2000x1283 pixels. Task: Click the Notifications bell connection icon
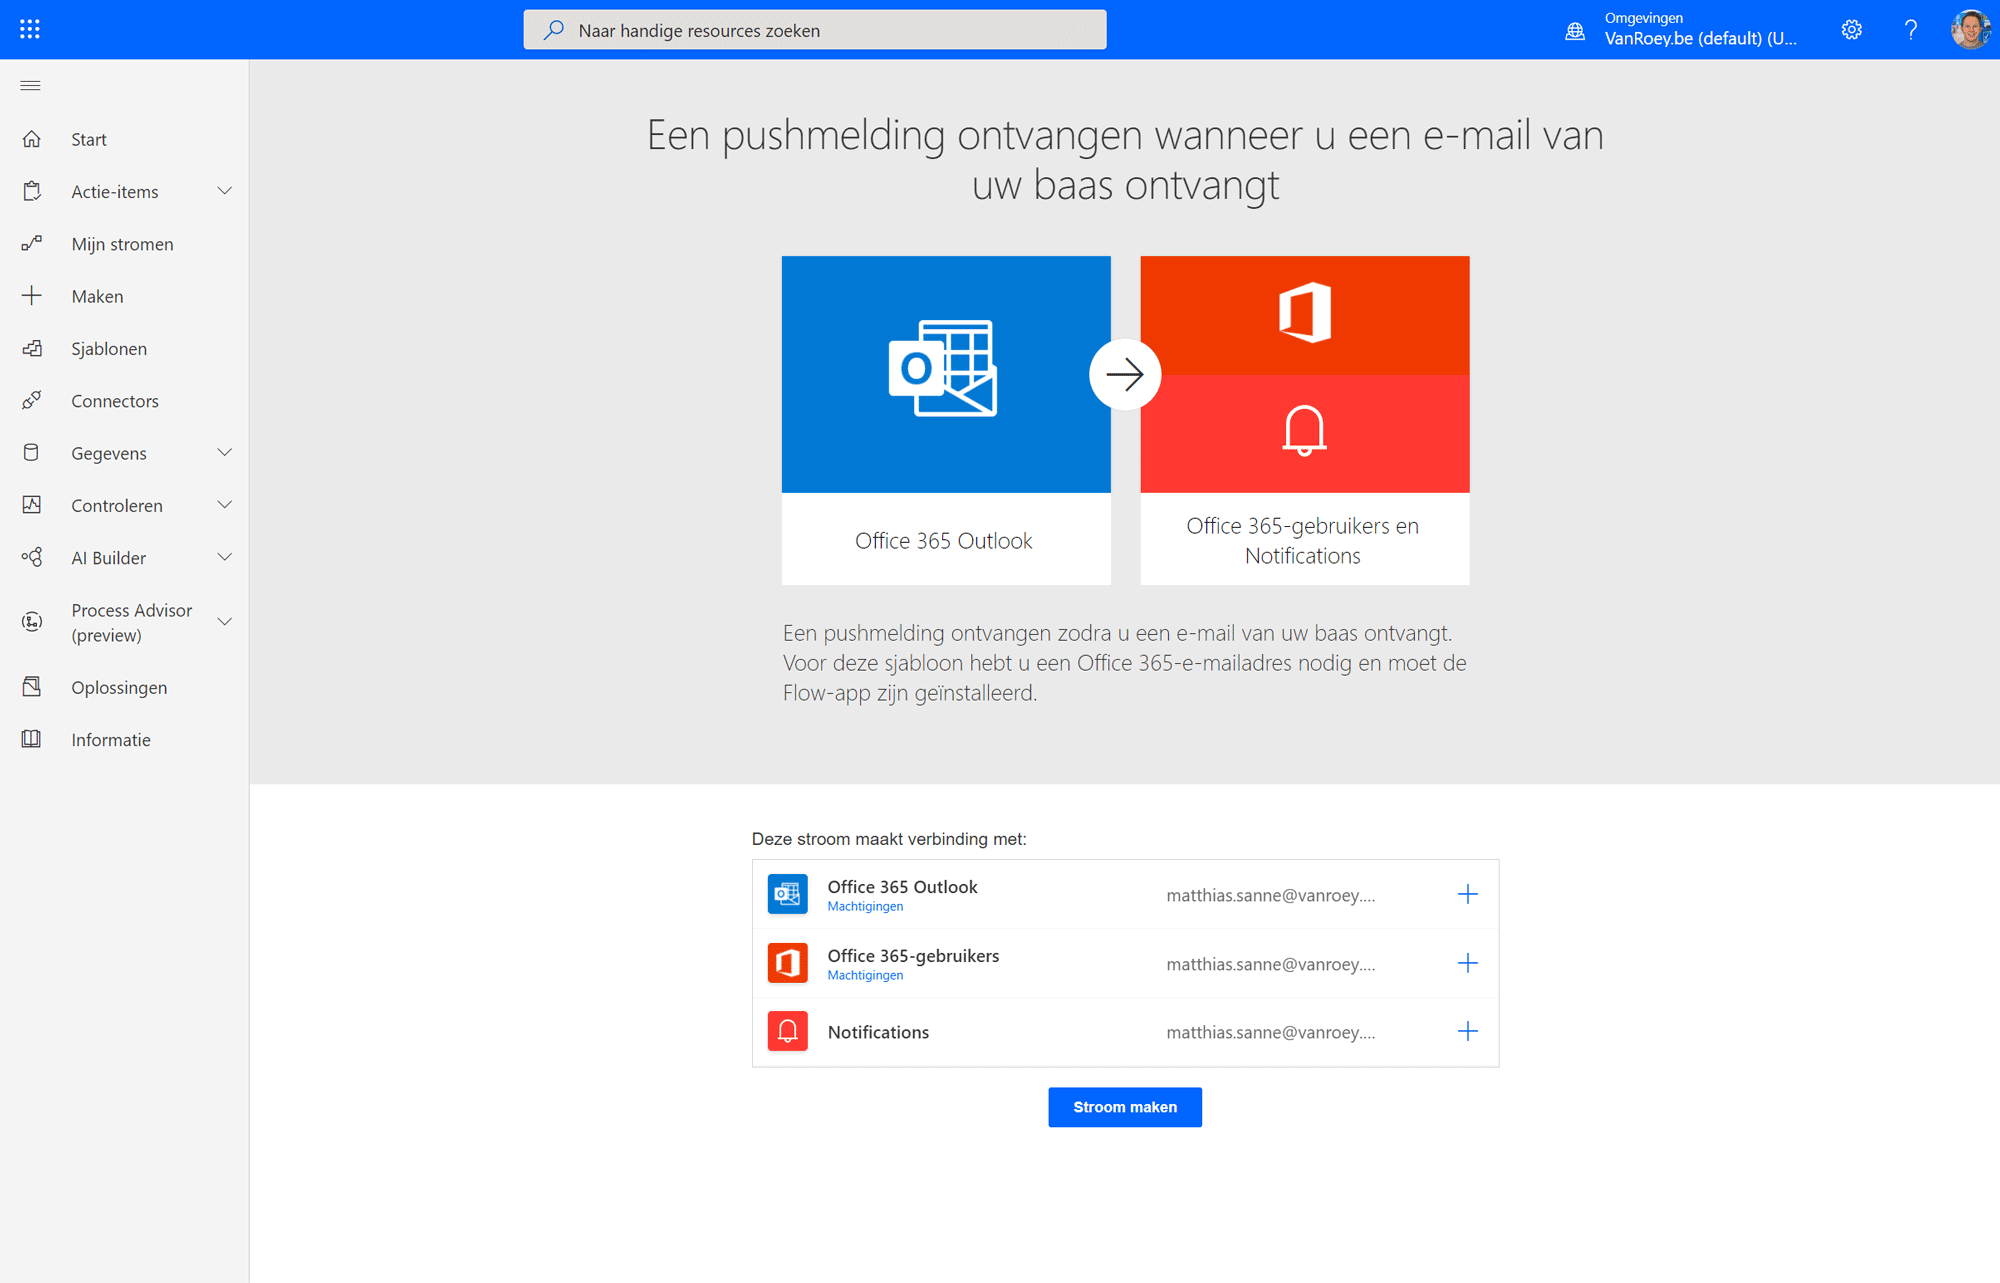788,1031
